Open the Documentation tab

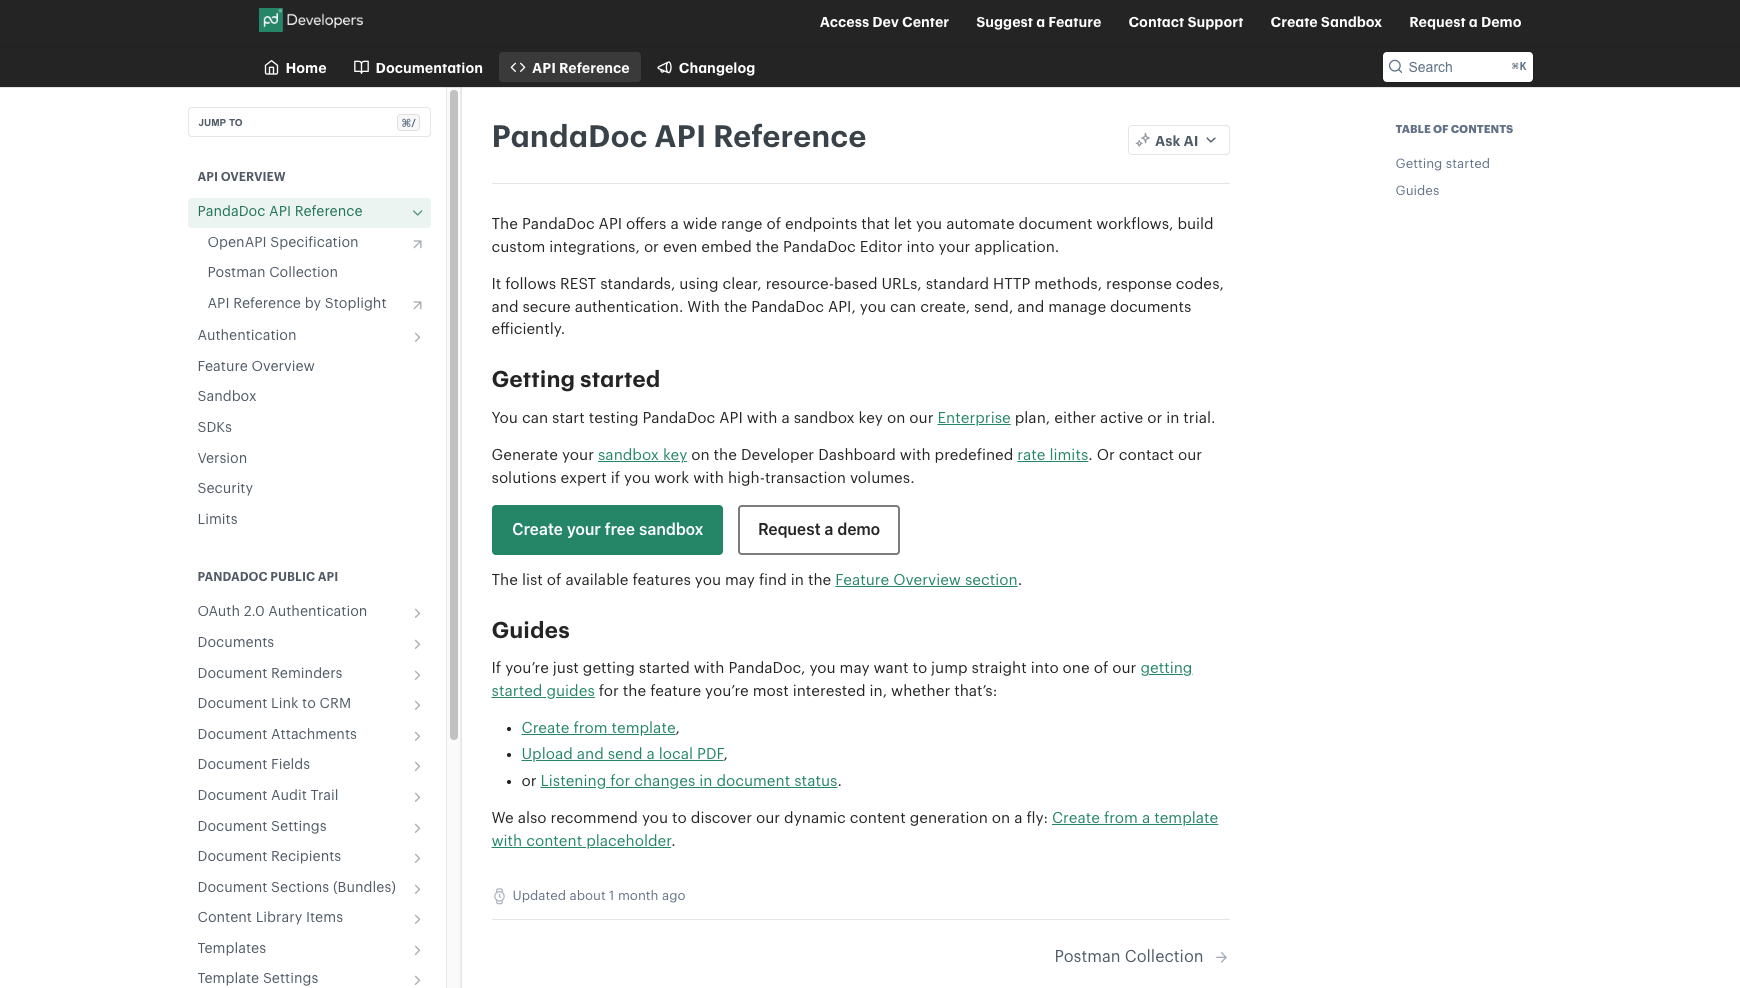[x=418, y=67]
